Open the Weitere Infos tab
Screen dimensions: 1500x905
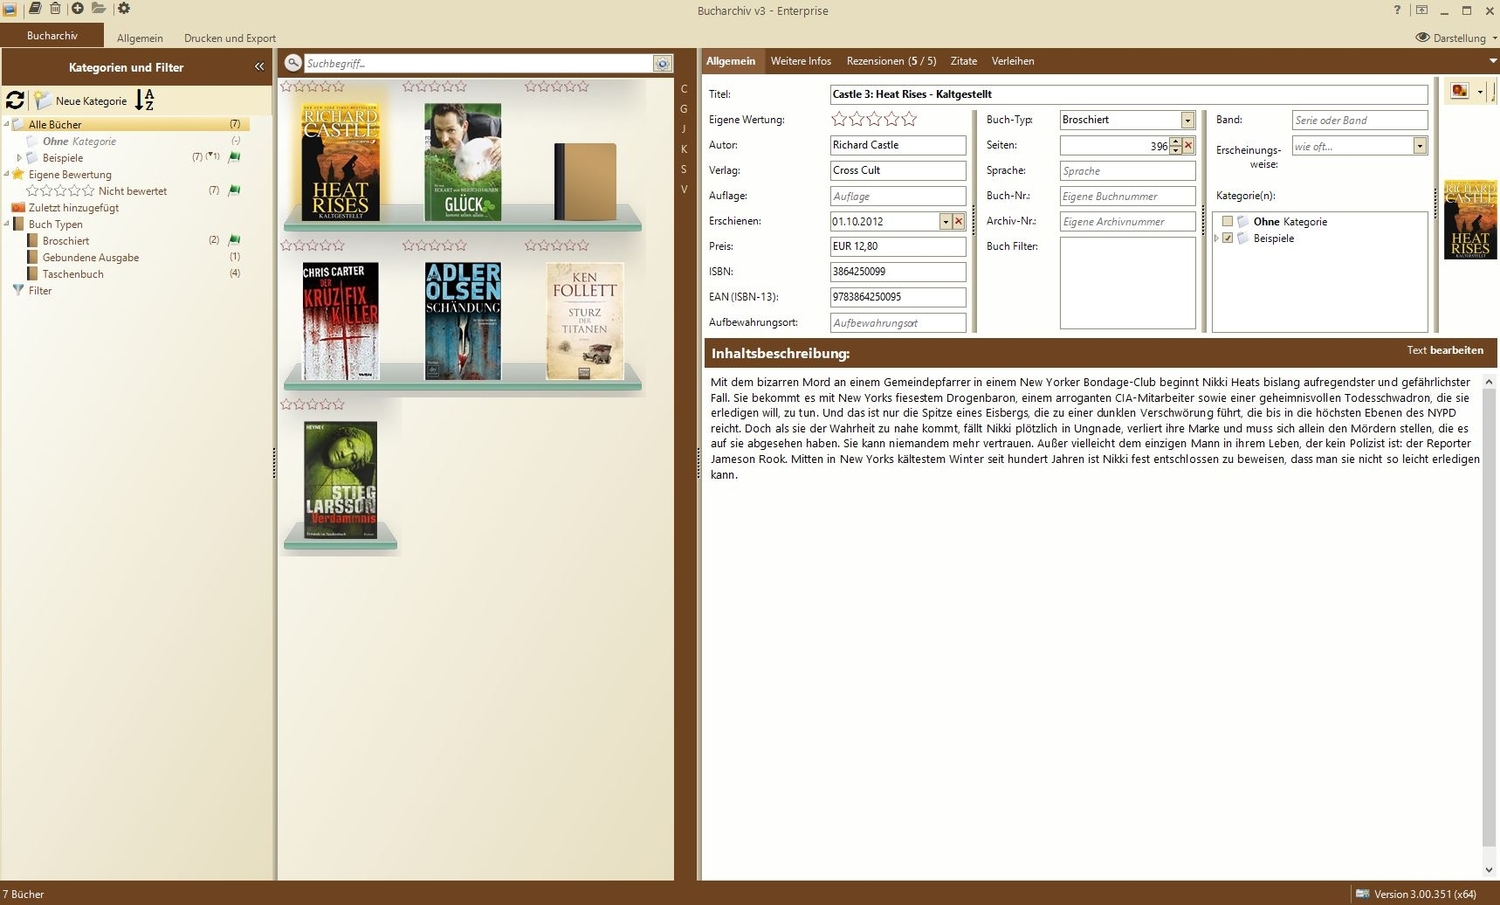[801, 61]
